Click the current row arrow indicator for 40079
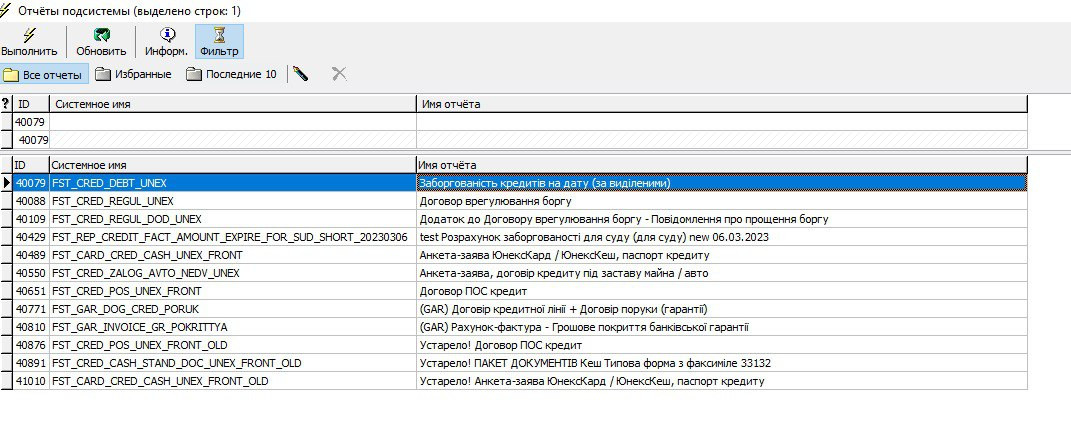 (x=6, y=183)
